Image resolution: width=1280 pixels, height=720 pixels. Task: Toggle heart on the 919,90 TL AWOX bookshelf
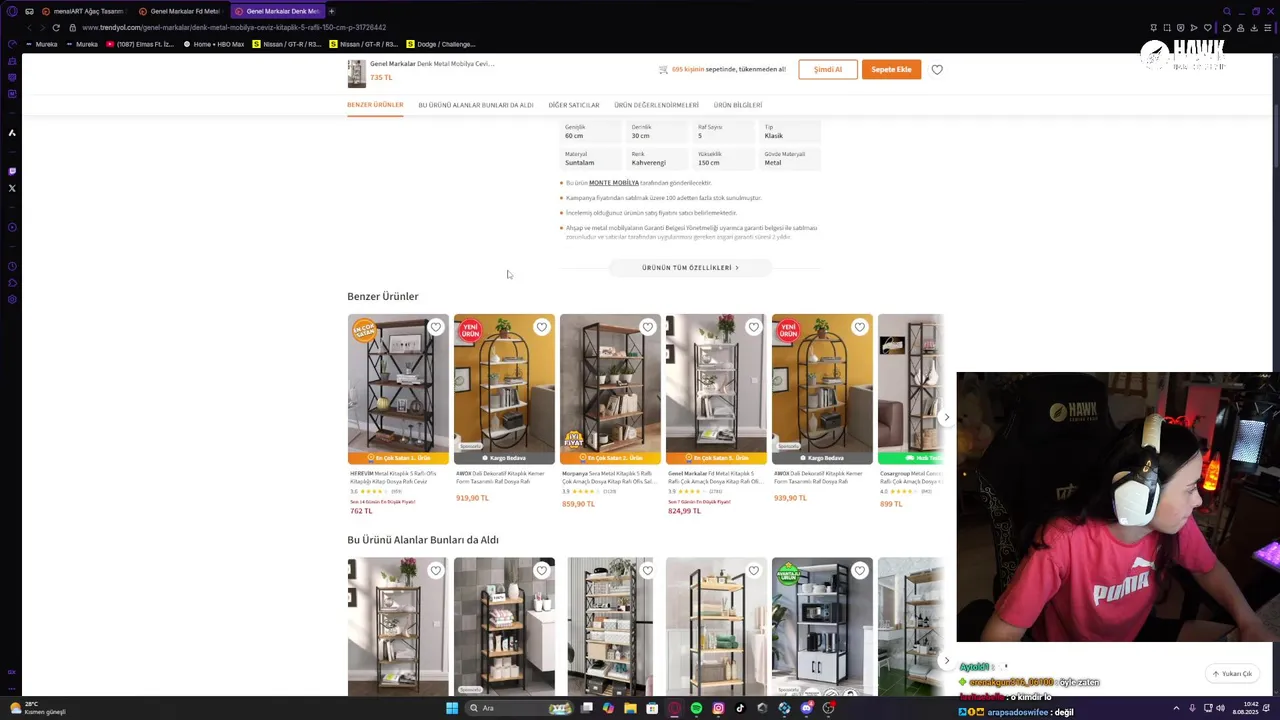click(x=542, y=327)
